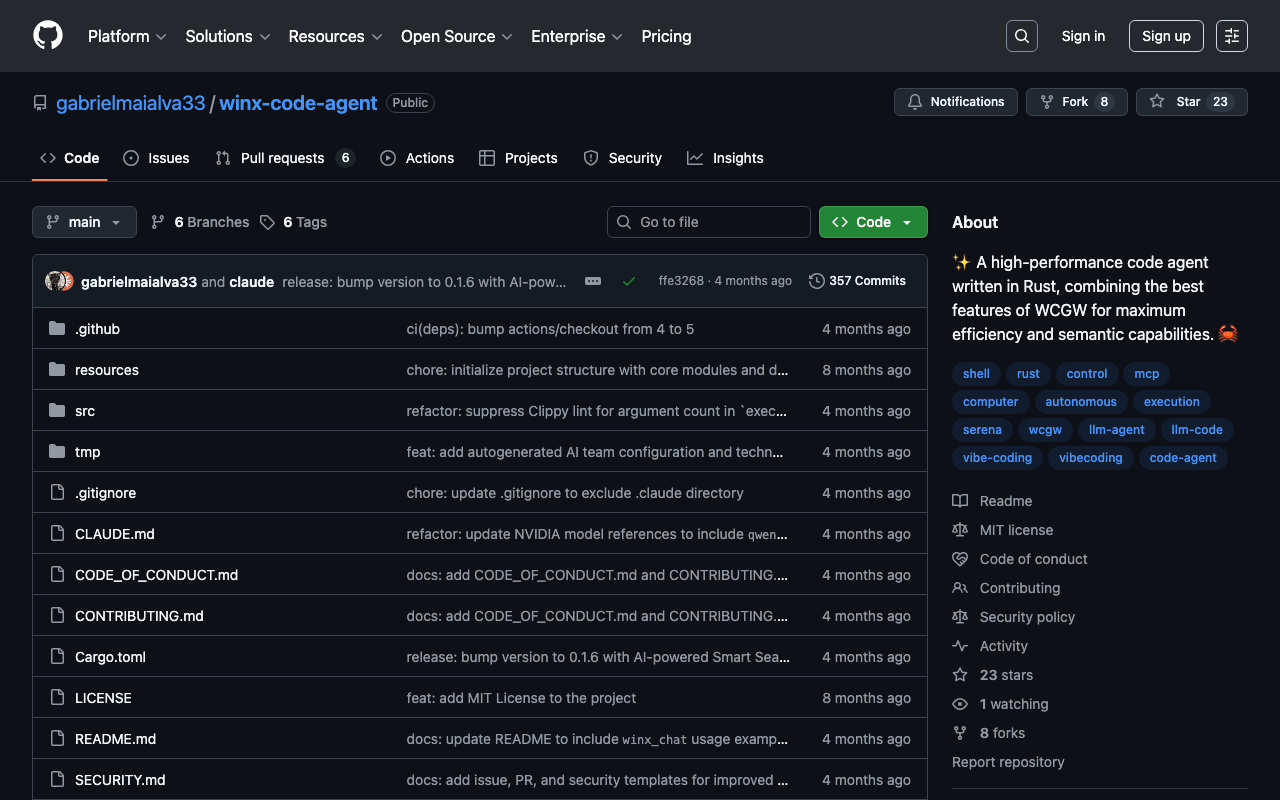Expand the Platform menu
This screenshot has width=1280, height=800.
pos(127,36)
